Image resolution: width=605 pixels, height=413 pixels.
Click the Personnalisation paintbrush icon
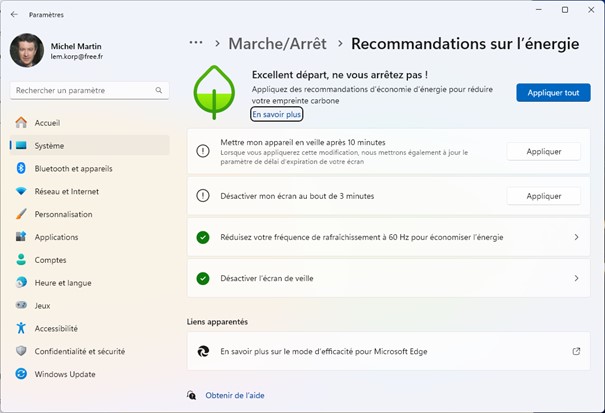tap(20, 214)
